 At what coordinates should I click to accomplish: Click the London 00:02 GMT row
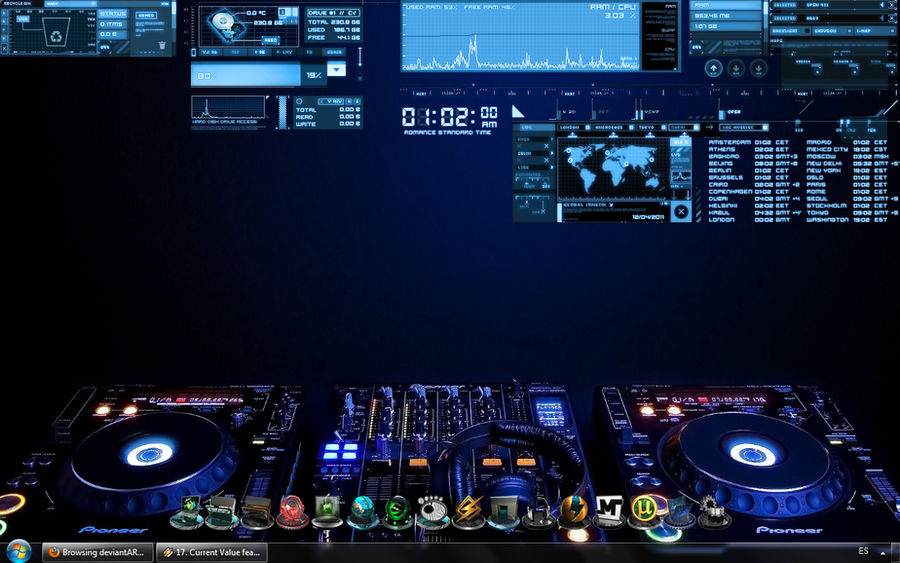click(748, 219)
